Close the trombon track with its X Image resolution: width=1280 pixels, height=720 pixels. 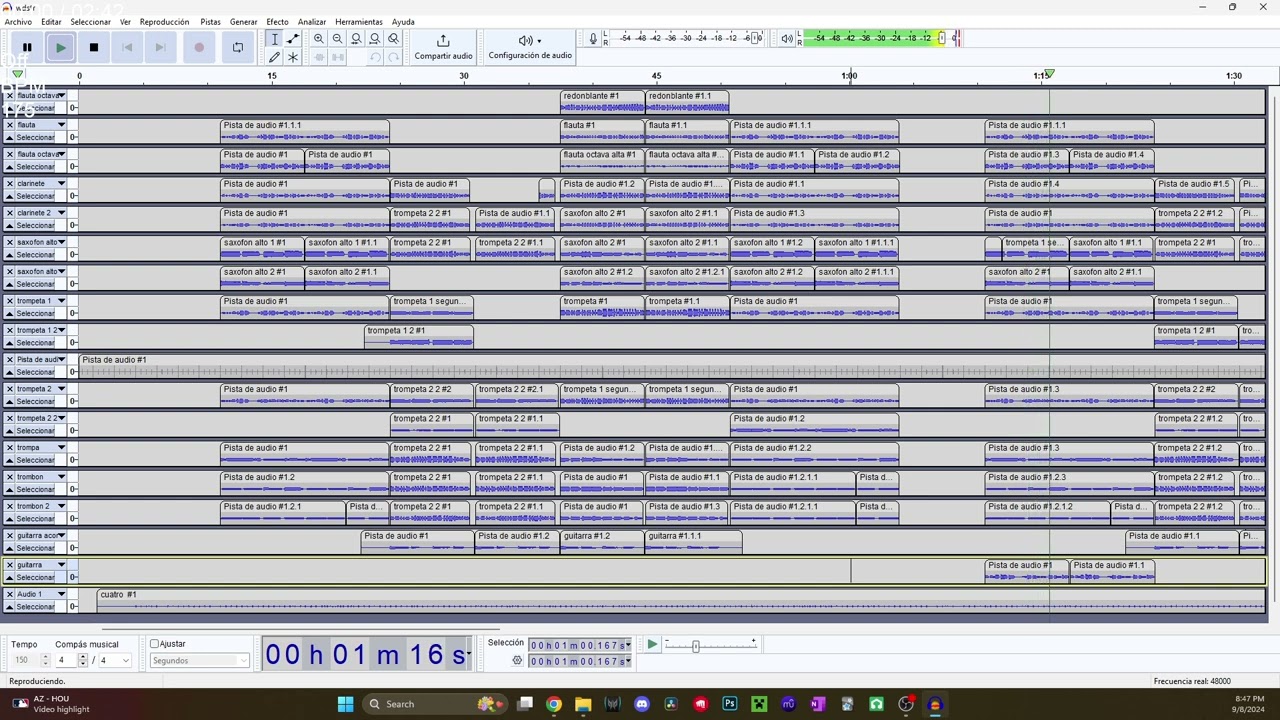coord(10,477)
